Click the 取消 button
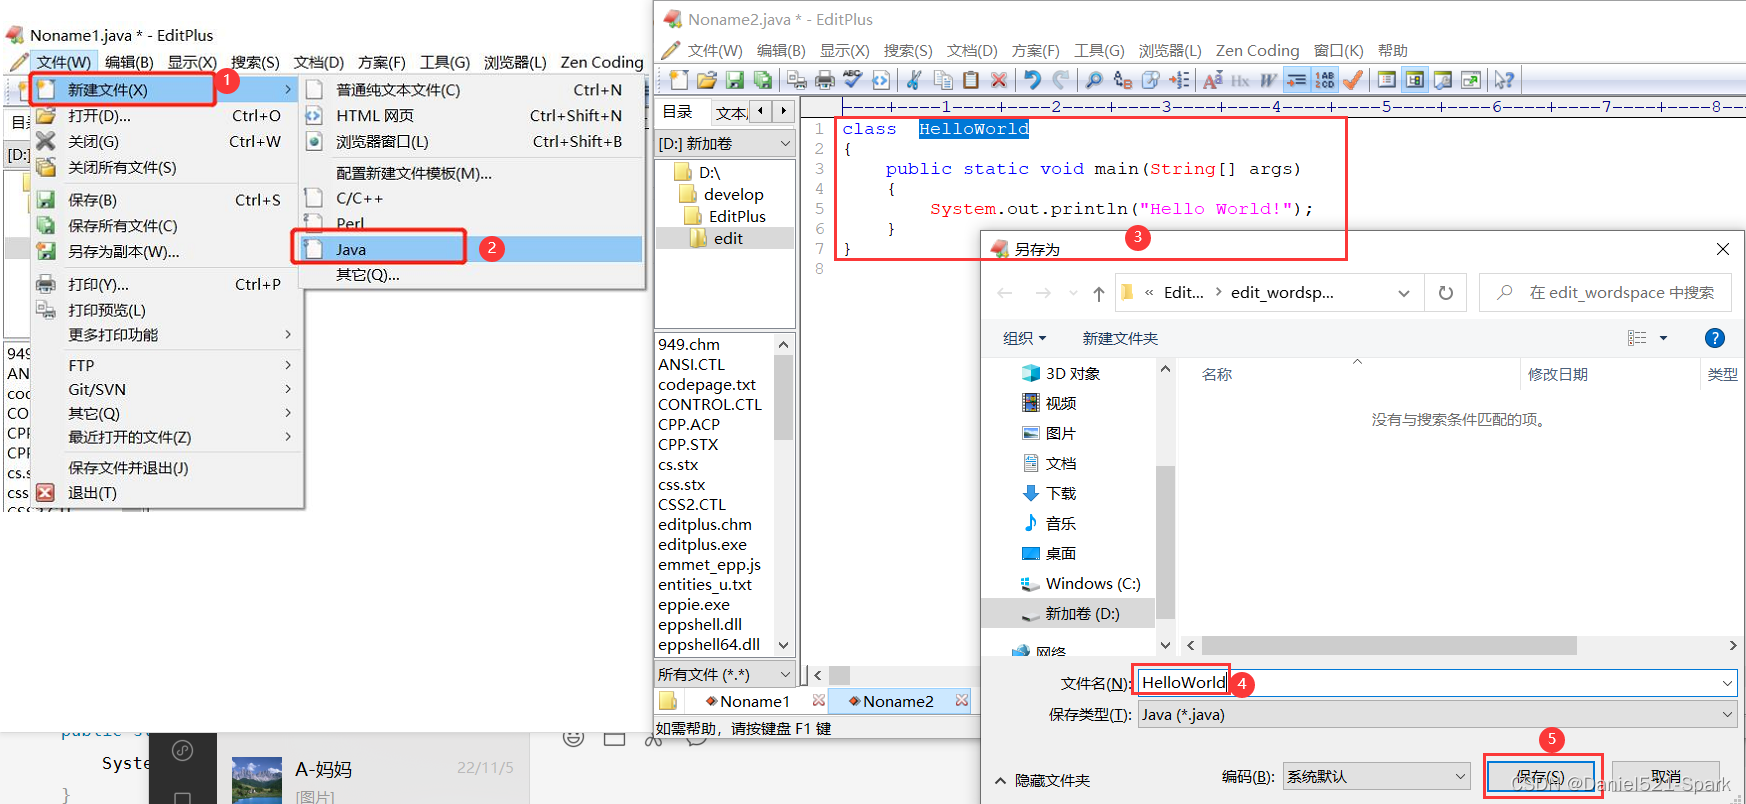Image resolution: width=1746 pixels, height=804 pixels. pyautogui.click(x=1666, y=776)
